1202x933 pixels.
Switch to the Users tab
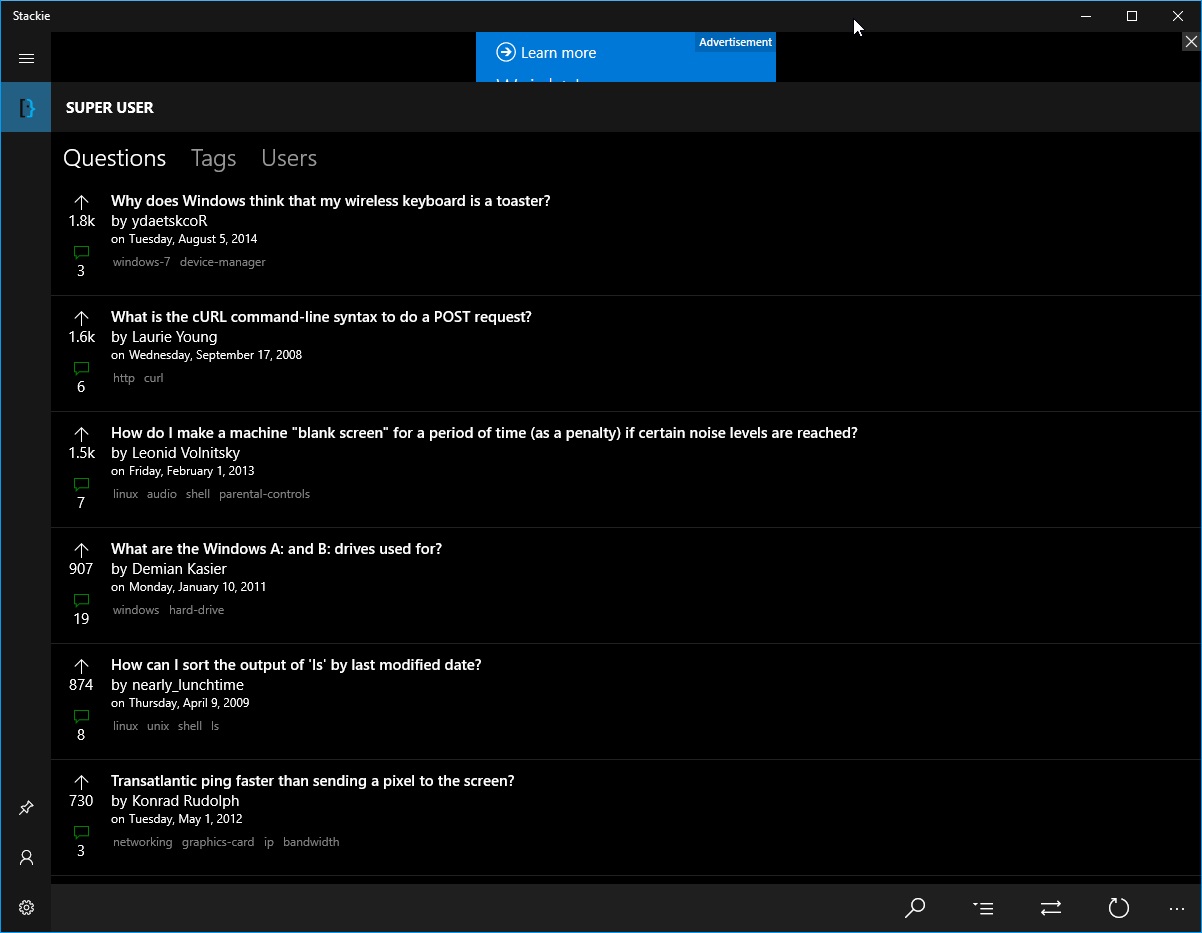[288, 158]
